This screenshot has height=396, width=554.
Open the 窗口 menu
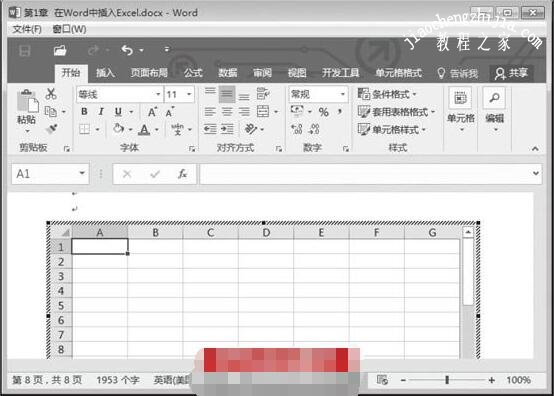[69, 29]
